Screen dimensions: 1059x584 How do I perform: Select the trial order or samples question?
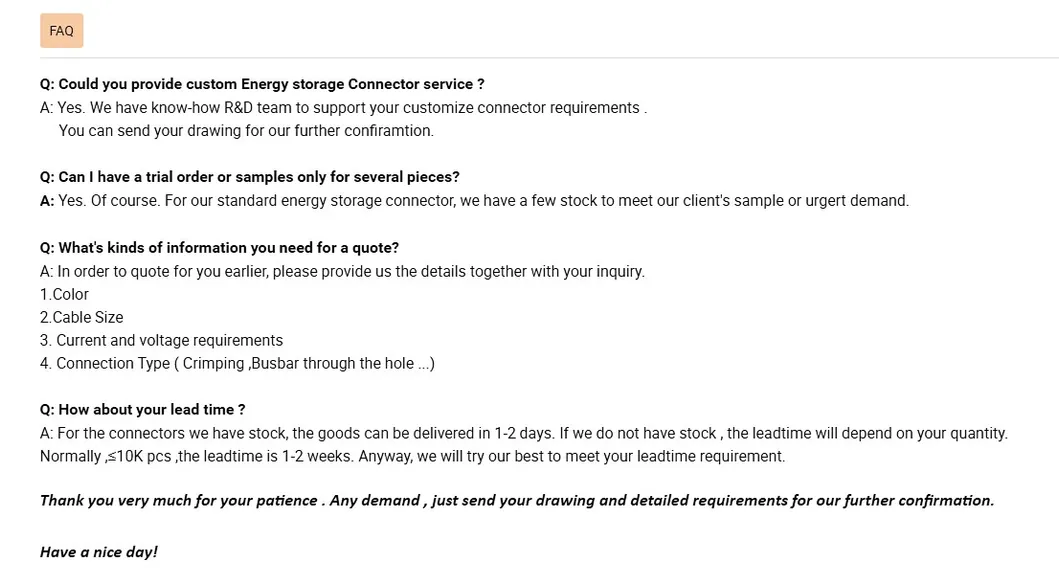pos(249,177)
